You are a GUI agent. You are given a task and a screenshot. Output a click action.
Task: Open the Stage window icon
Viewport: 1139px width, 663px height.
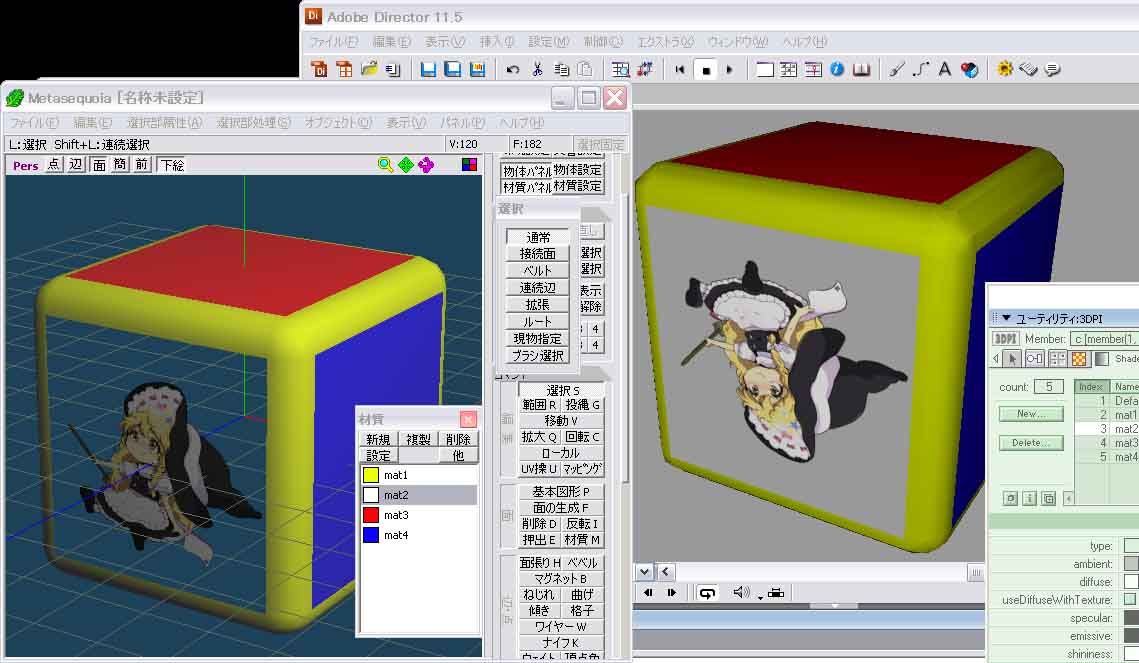[x=765, y=70]
